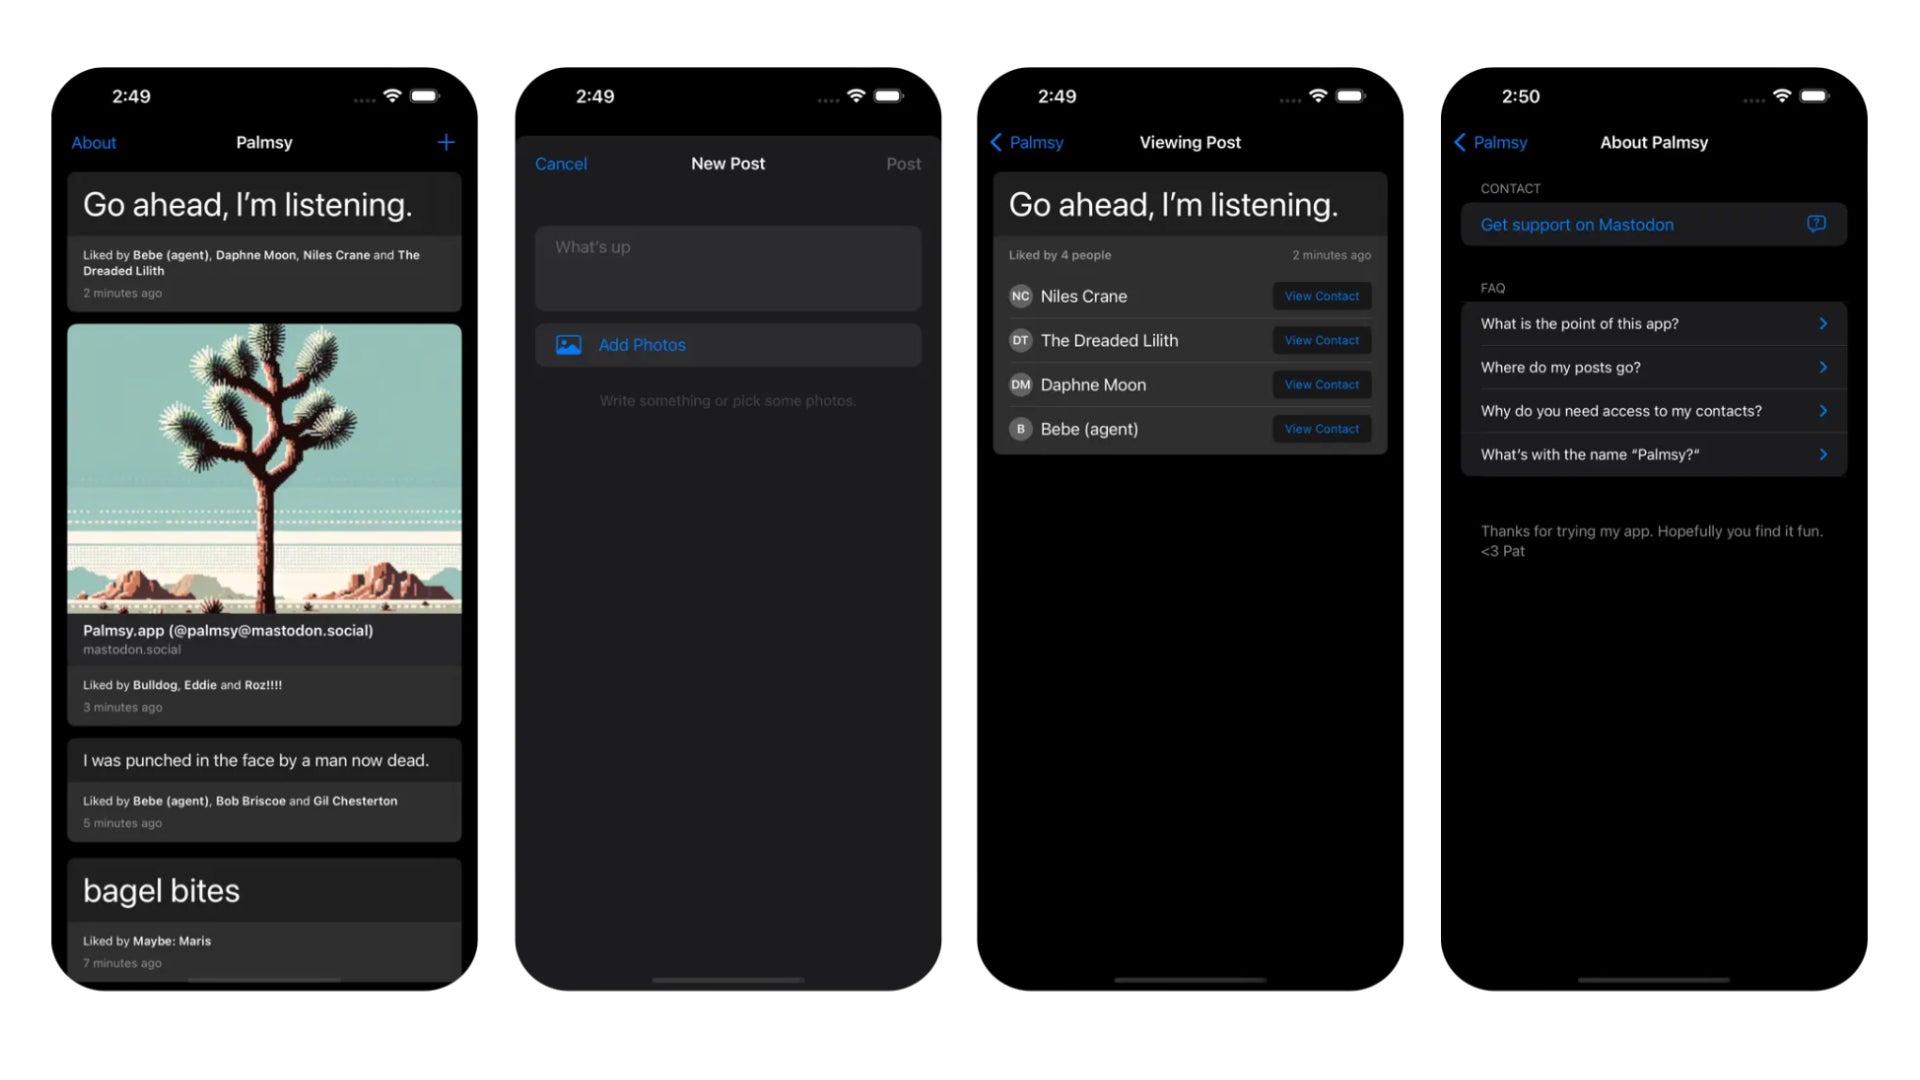This screenshot has height=1080, width=1920.
Task: Expand the Why do you need contacts FAQ
Action: pyautogui.click(x=1652, y=410)
